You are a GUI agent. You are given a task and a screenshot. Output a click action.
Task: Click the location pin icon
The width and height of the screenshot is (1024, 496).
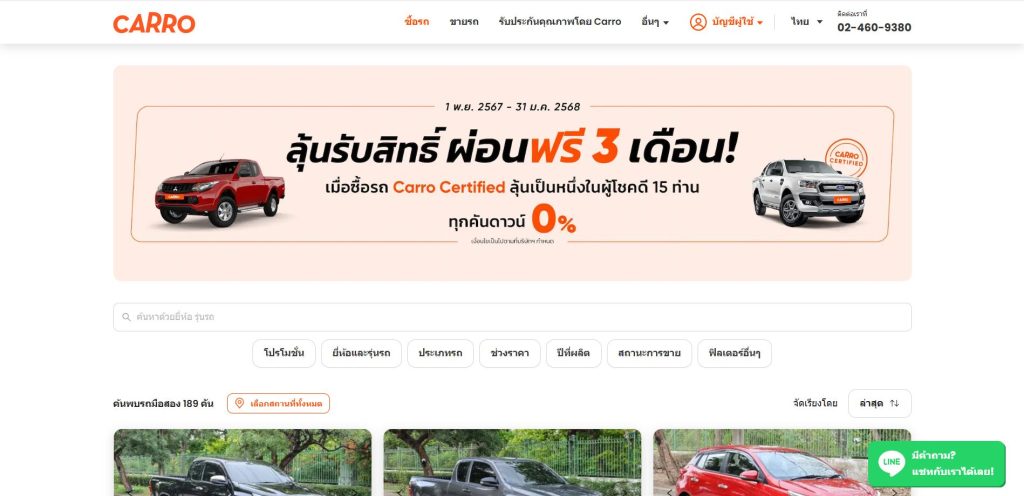coord(239,403)
